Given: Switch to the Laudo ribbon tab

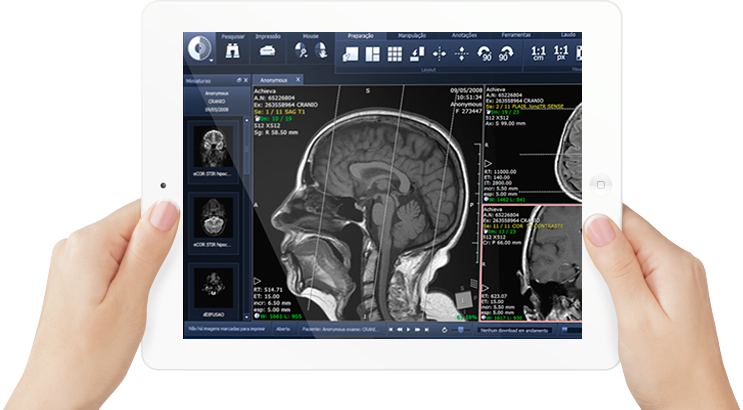Looking at the screenshot, I should [568, 35].
